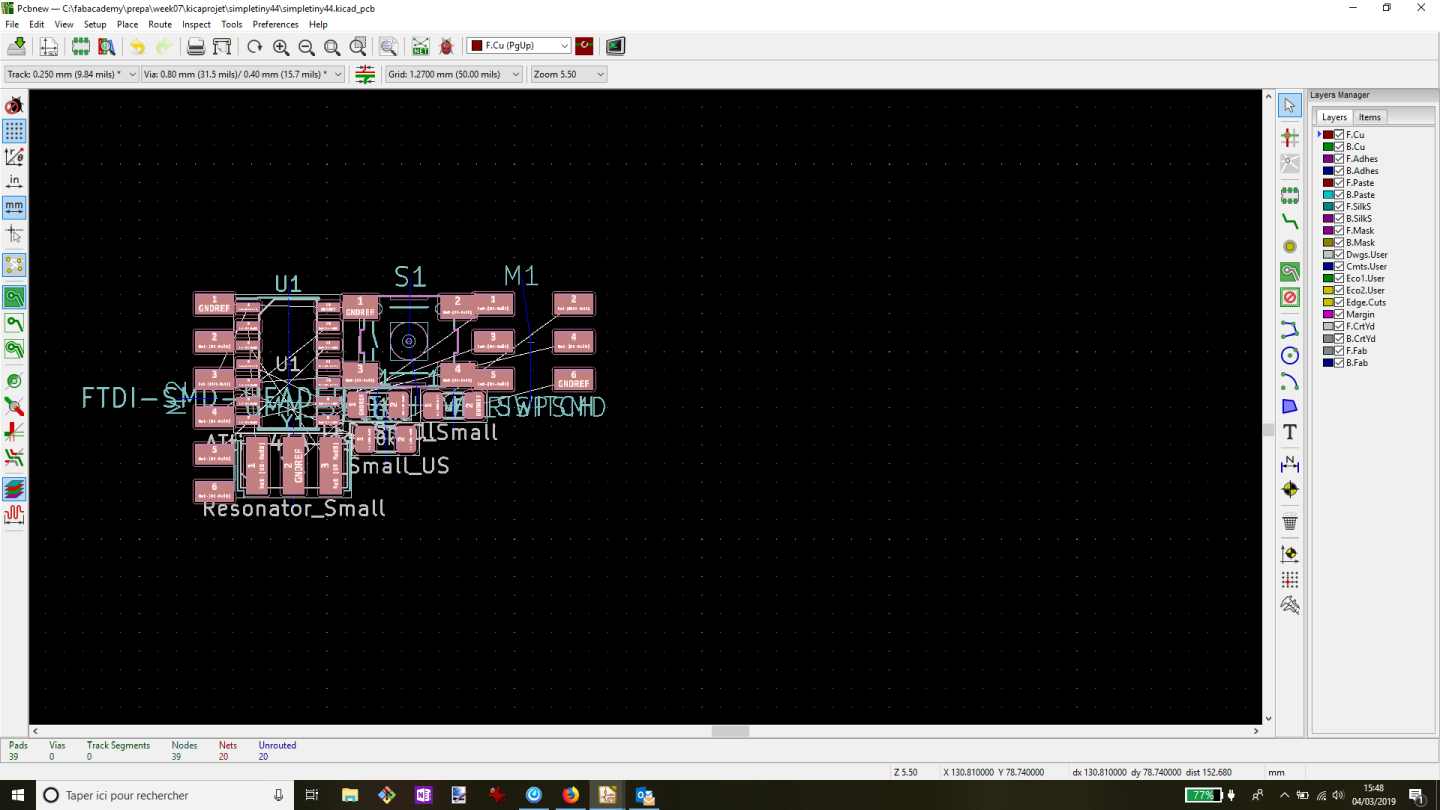
Task: Toggle the Layers Manager panel icon
Action: [x=14, y=489]
